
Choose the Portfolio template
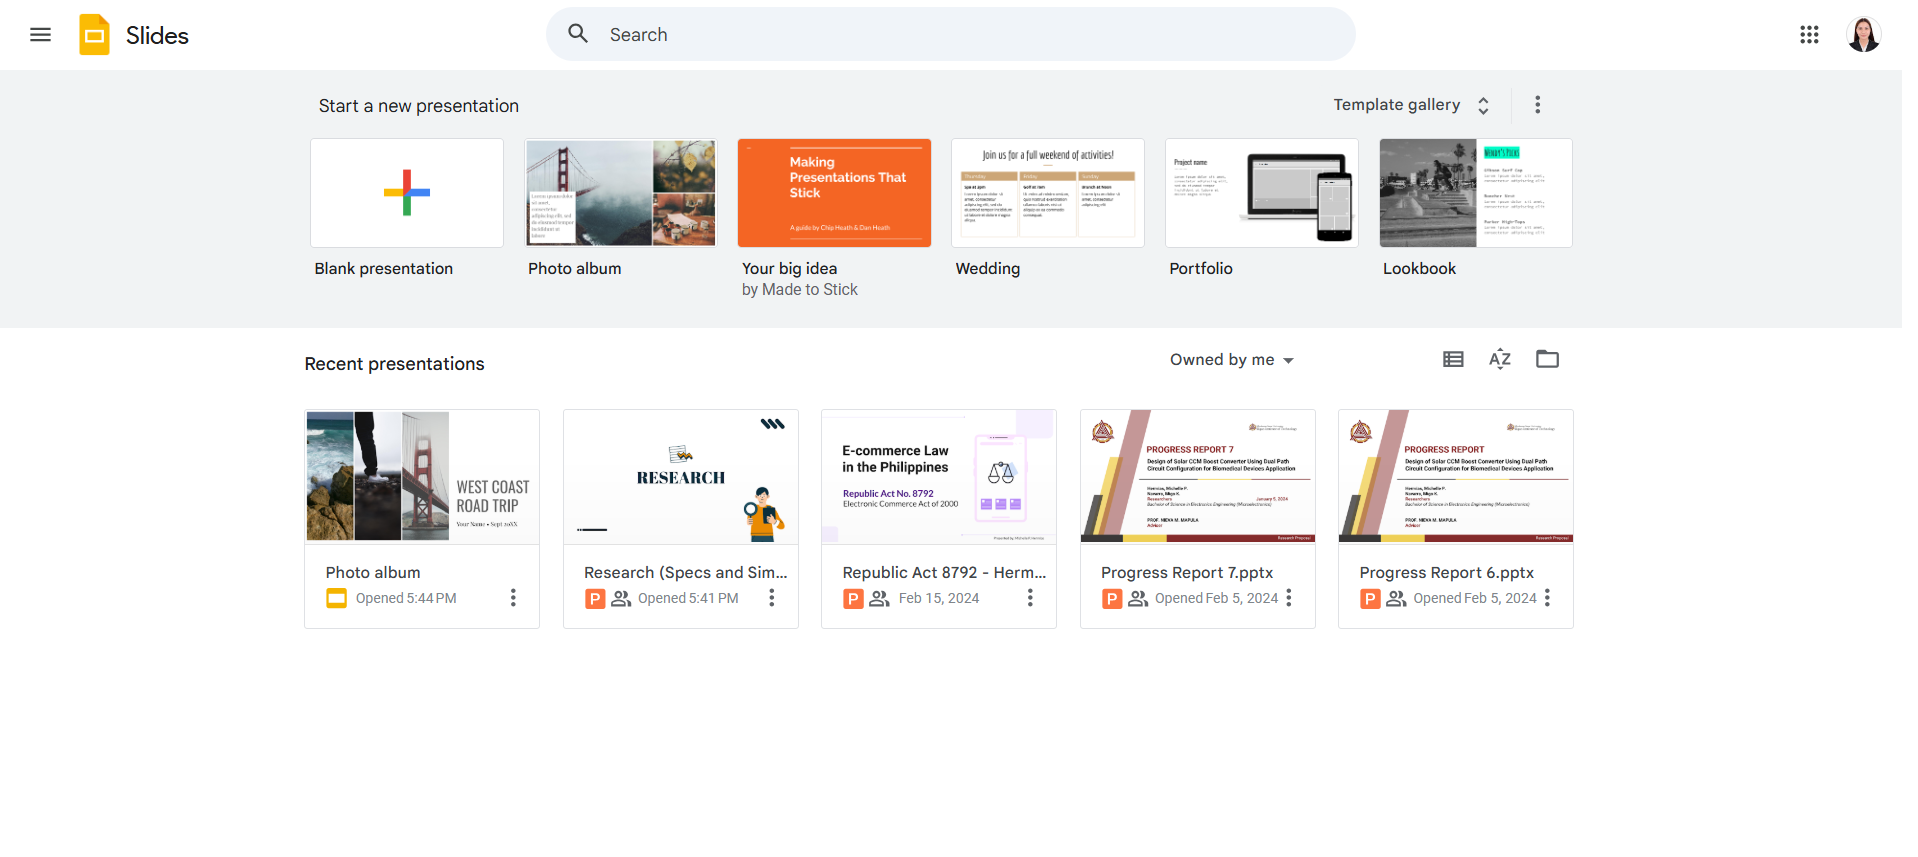coord(1262,193)
